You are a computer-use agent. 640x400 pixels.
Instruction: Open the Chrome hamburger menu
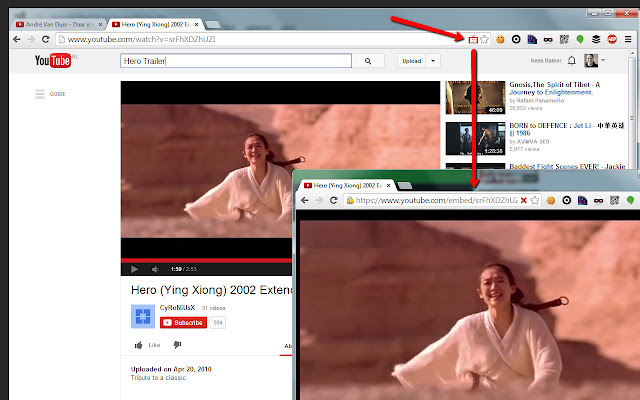[628, 39]
